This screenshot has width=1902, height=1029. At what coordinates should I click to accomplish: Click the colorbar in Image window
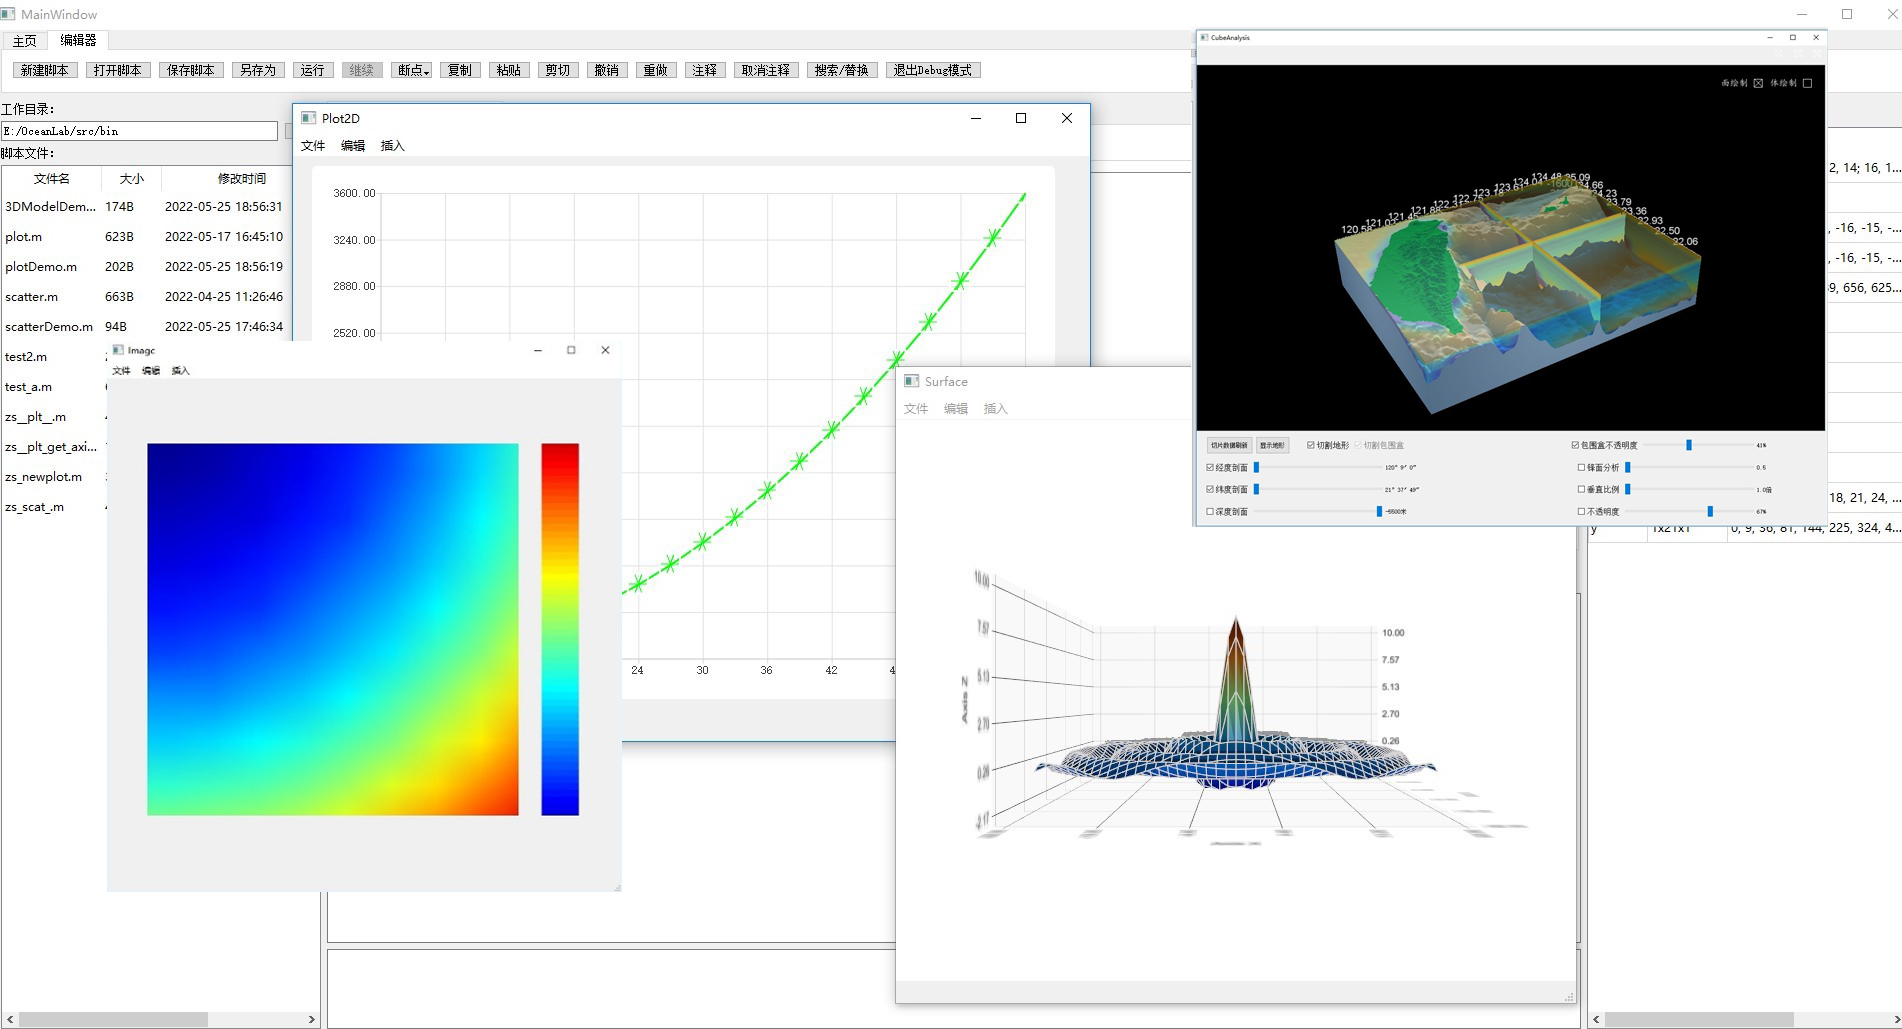(x=560, y=629)
